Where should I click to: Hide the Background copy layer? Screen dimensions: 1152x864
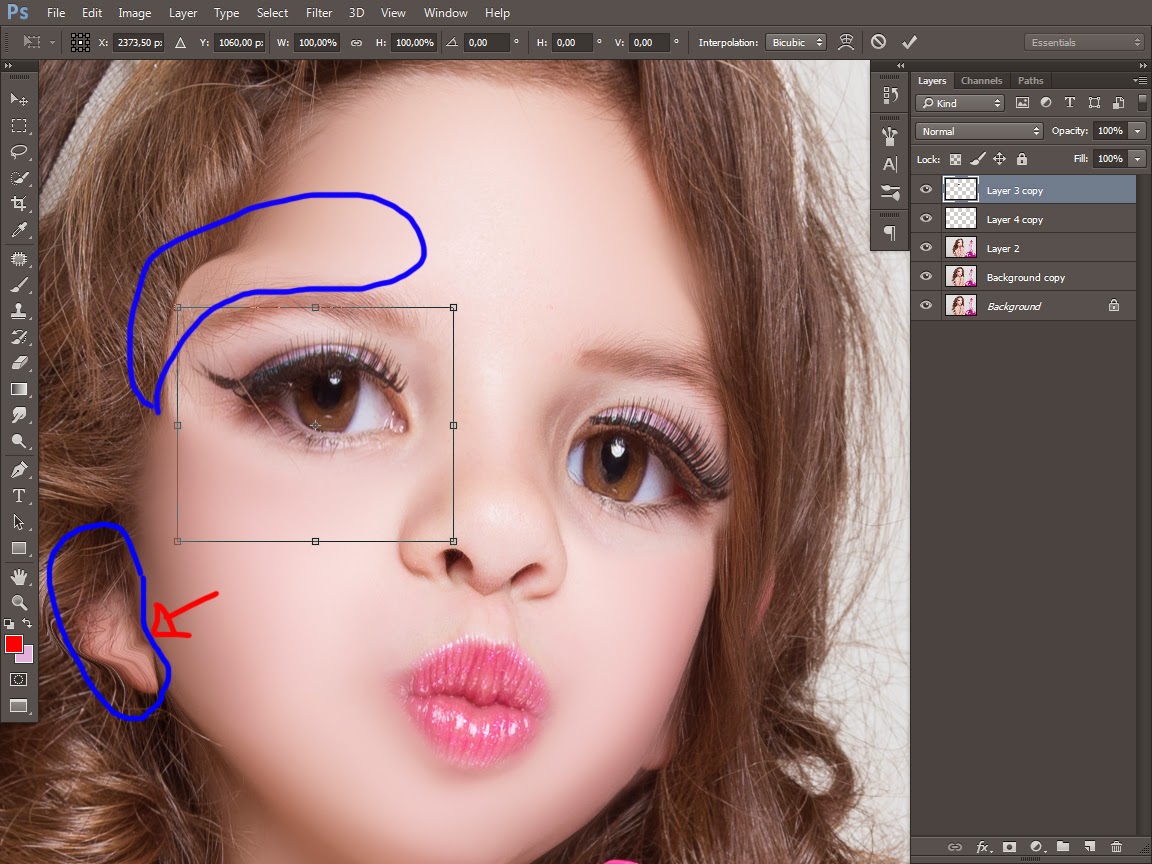tap(926, 276)
